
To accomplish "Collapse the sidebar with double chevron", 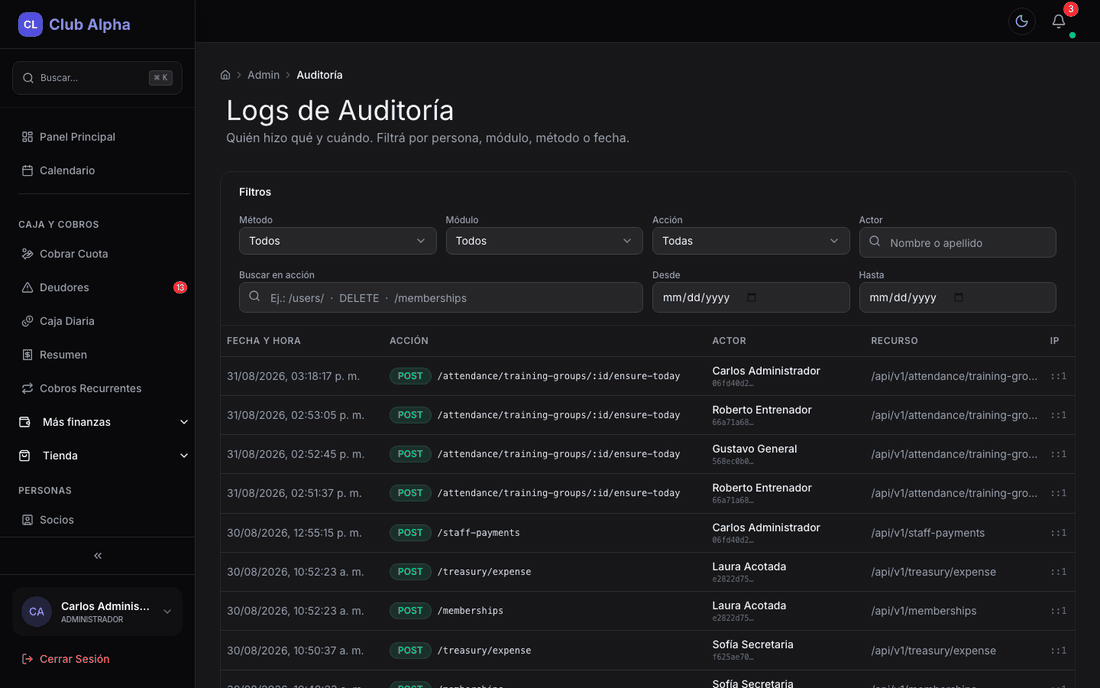I will [x=98, y=555].
